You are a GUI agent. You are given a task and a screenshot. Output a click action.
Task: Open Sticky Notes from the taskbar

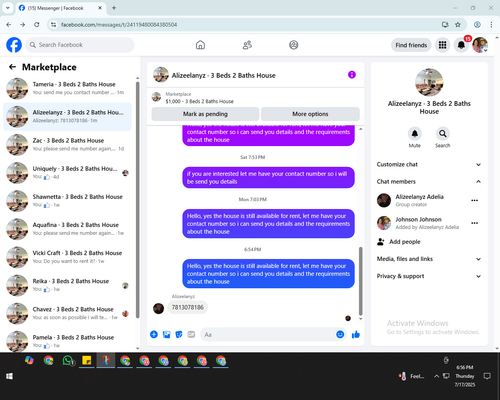pyautogui.click(x=87, y=361)
